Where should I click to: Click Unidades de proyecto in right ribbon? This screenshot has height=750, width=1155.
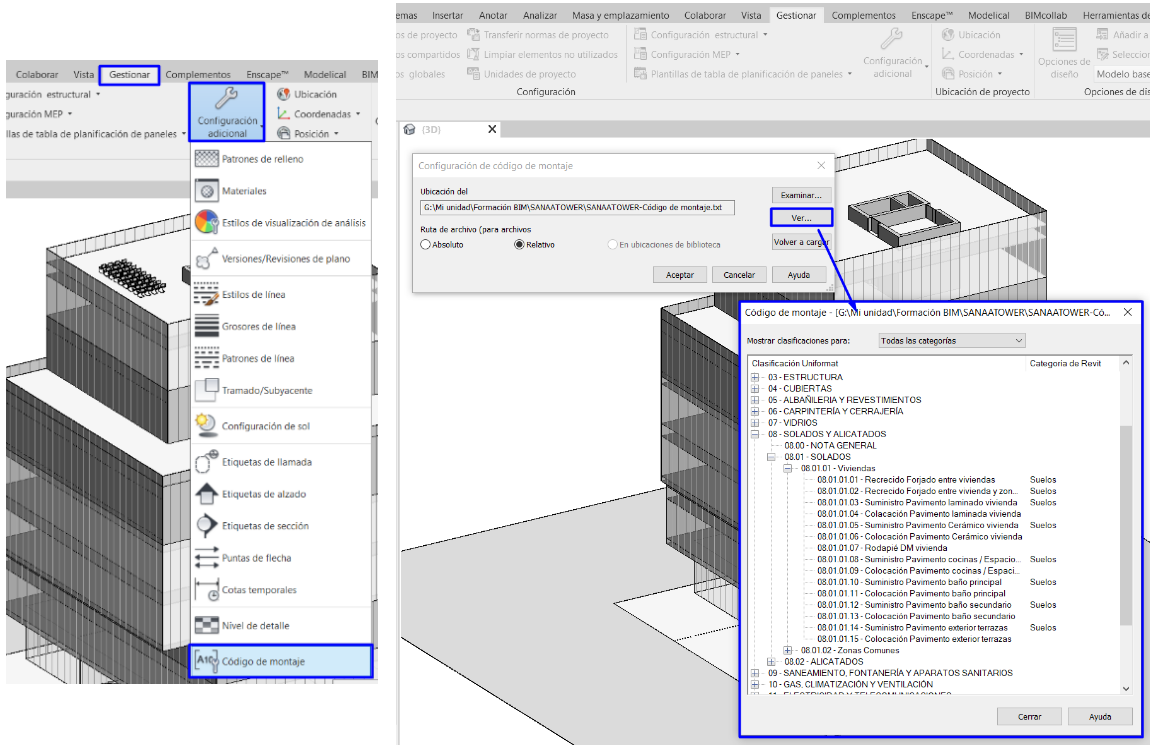(522, 74)
